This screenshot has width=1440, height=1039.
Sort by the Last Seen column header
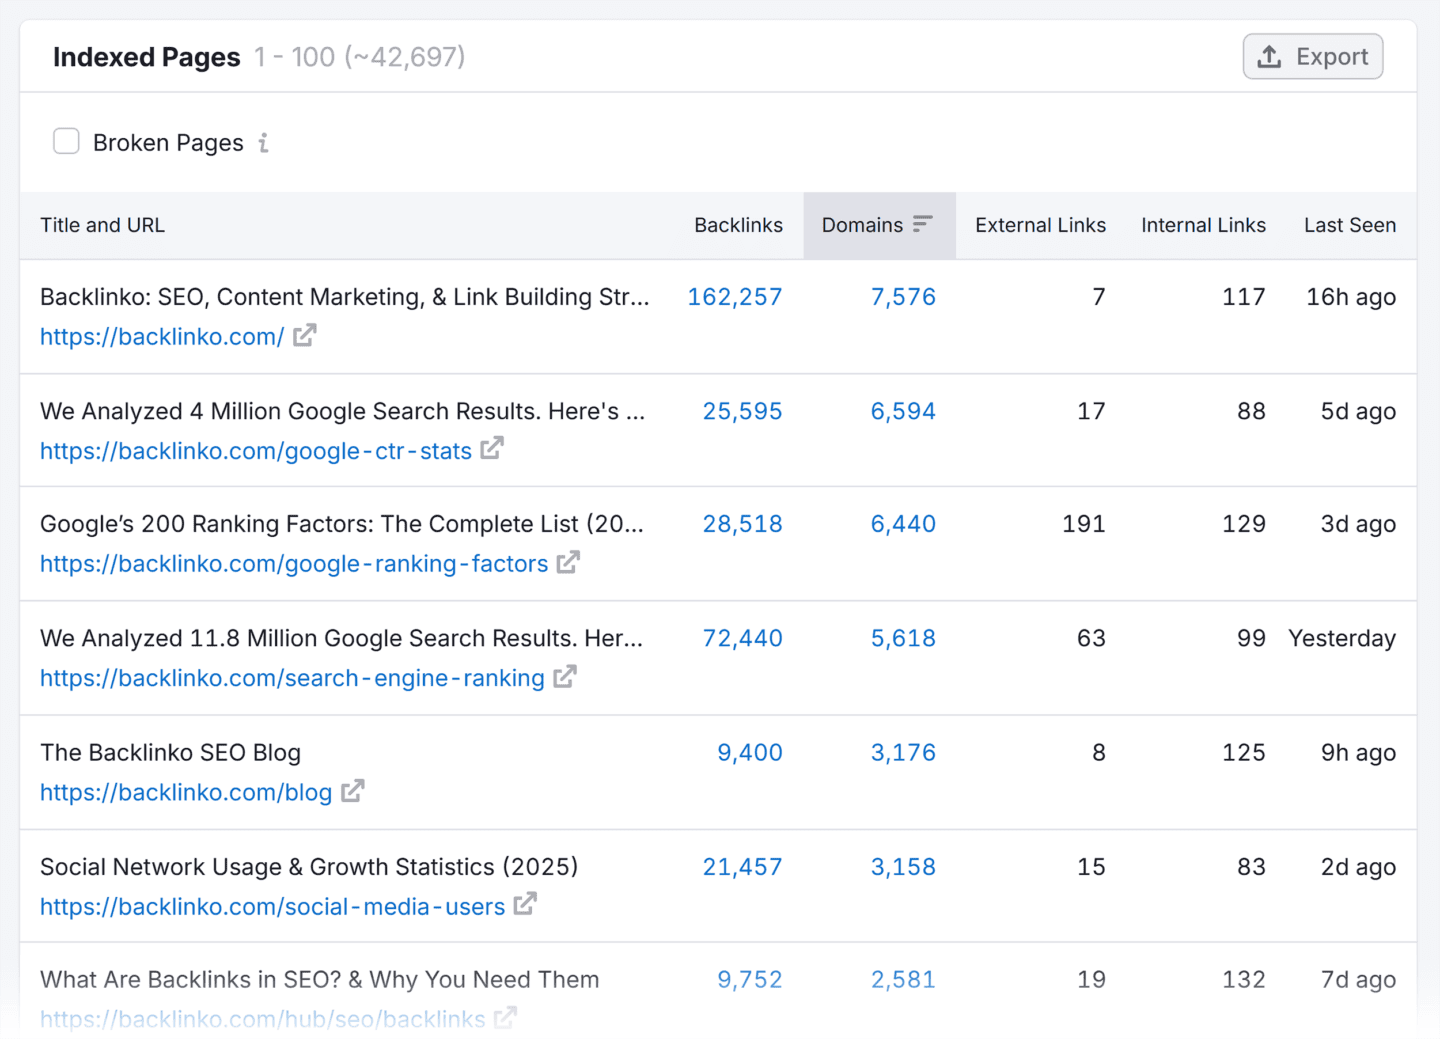[x=1349, y=225]
